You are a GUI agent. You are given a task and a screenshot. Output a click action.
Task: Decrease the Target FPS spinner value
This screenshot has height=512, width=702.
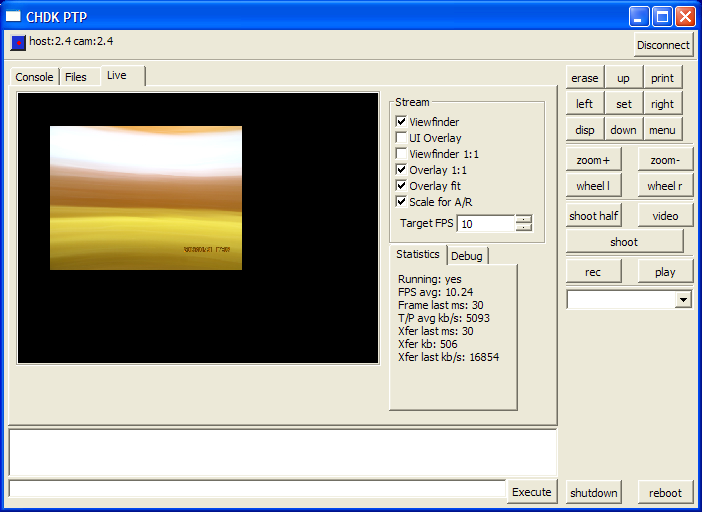tap(524, 227)
